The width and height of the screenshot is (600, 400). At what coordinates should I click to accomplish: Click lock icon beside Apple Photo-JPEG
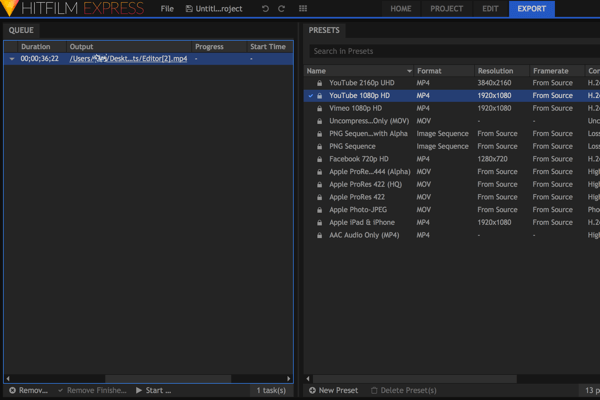tap(319, 210)
